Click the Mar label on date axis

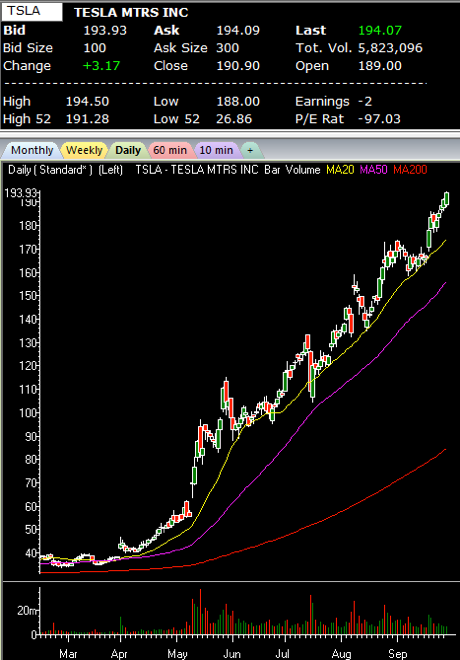tap(68, 653)
